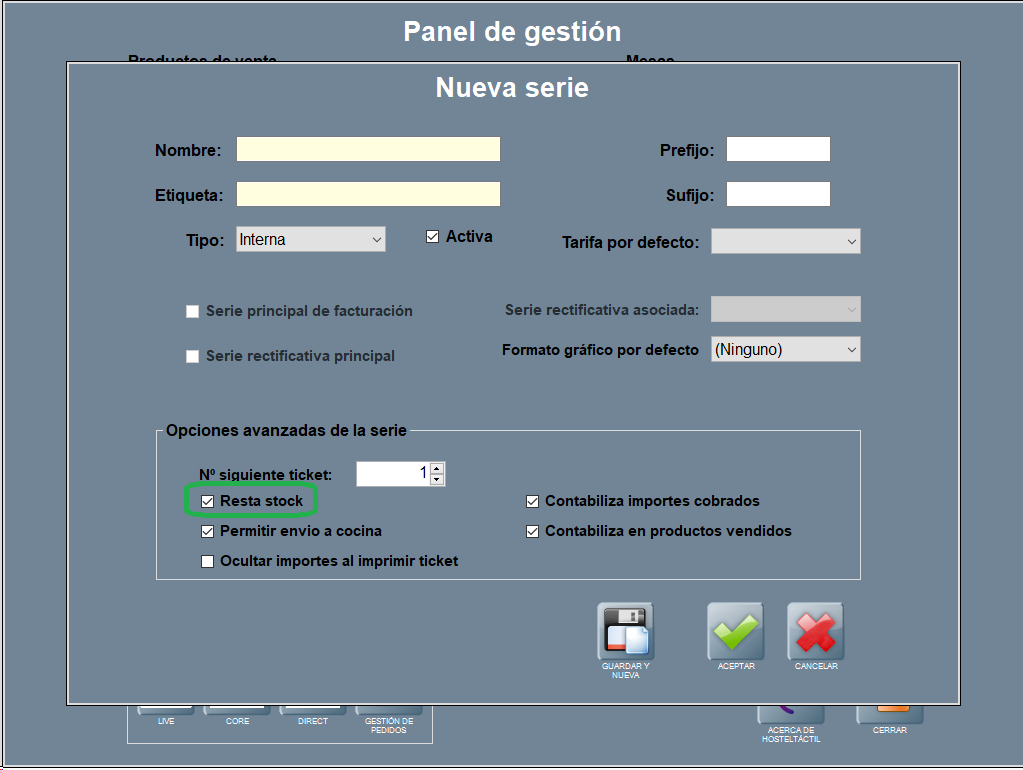Check Serie principal de facturación

pos(193,311)
